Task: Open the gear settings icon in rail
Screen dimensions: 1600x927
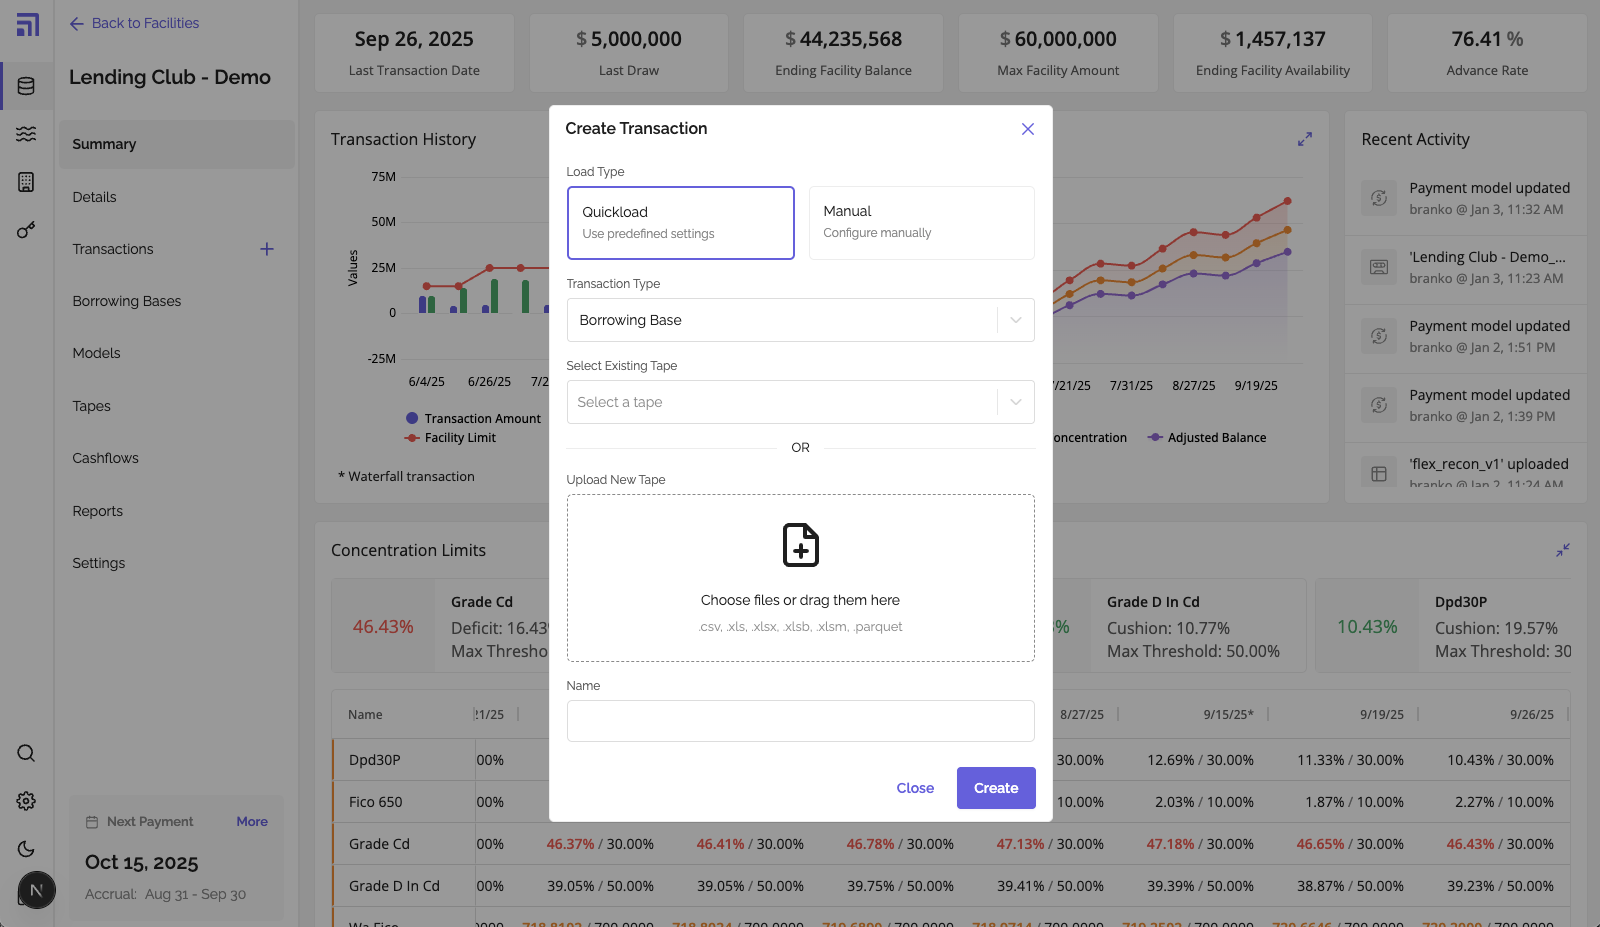Action: pos(27,801)
